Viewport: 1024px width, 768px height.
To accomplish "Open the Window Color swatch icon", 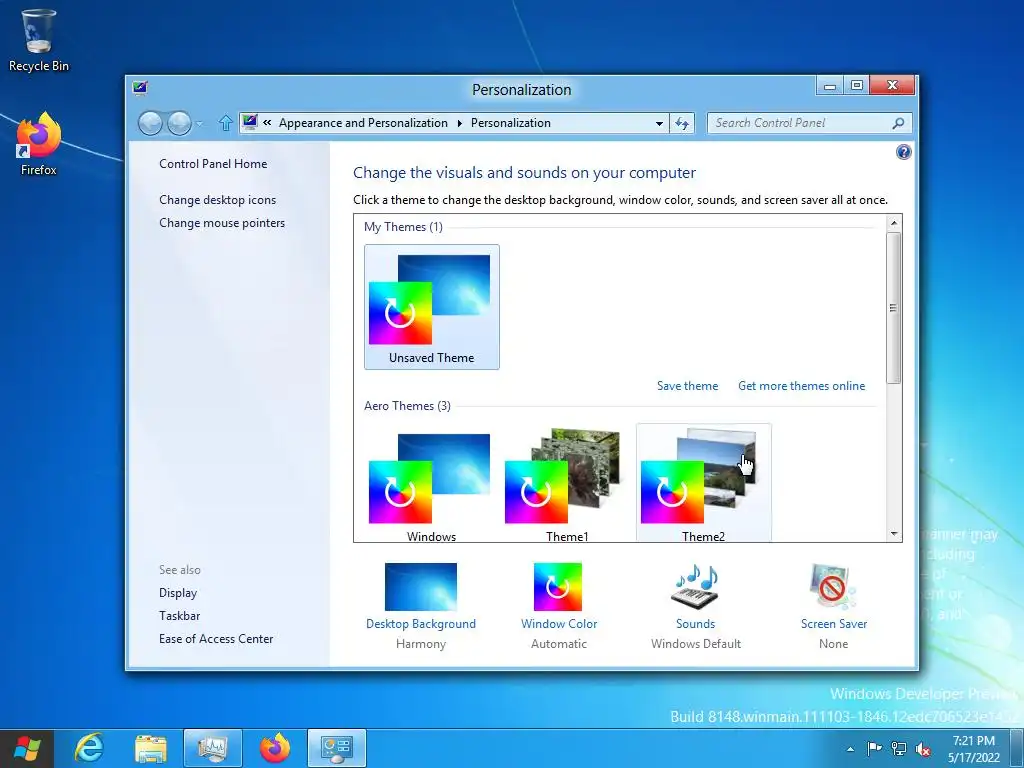I will [x=558, y=586].
